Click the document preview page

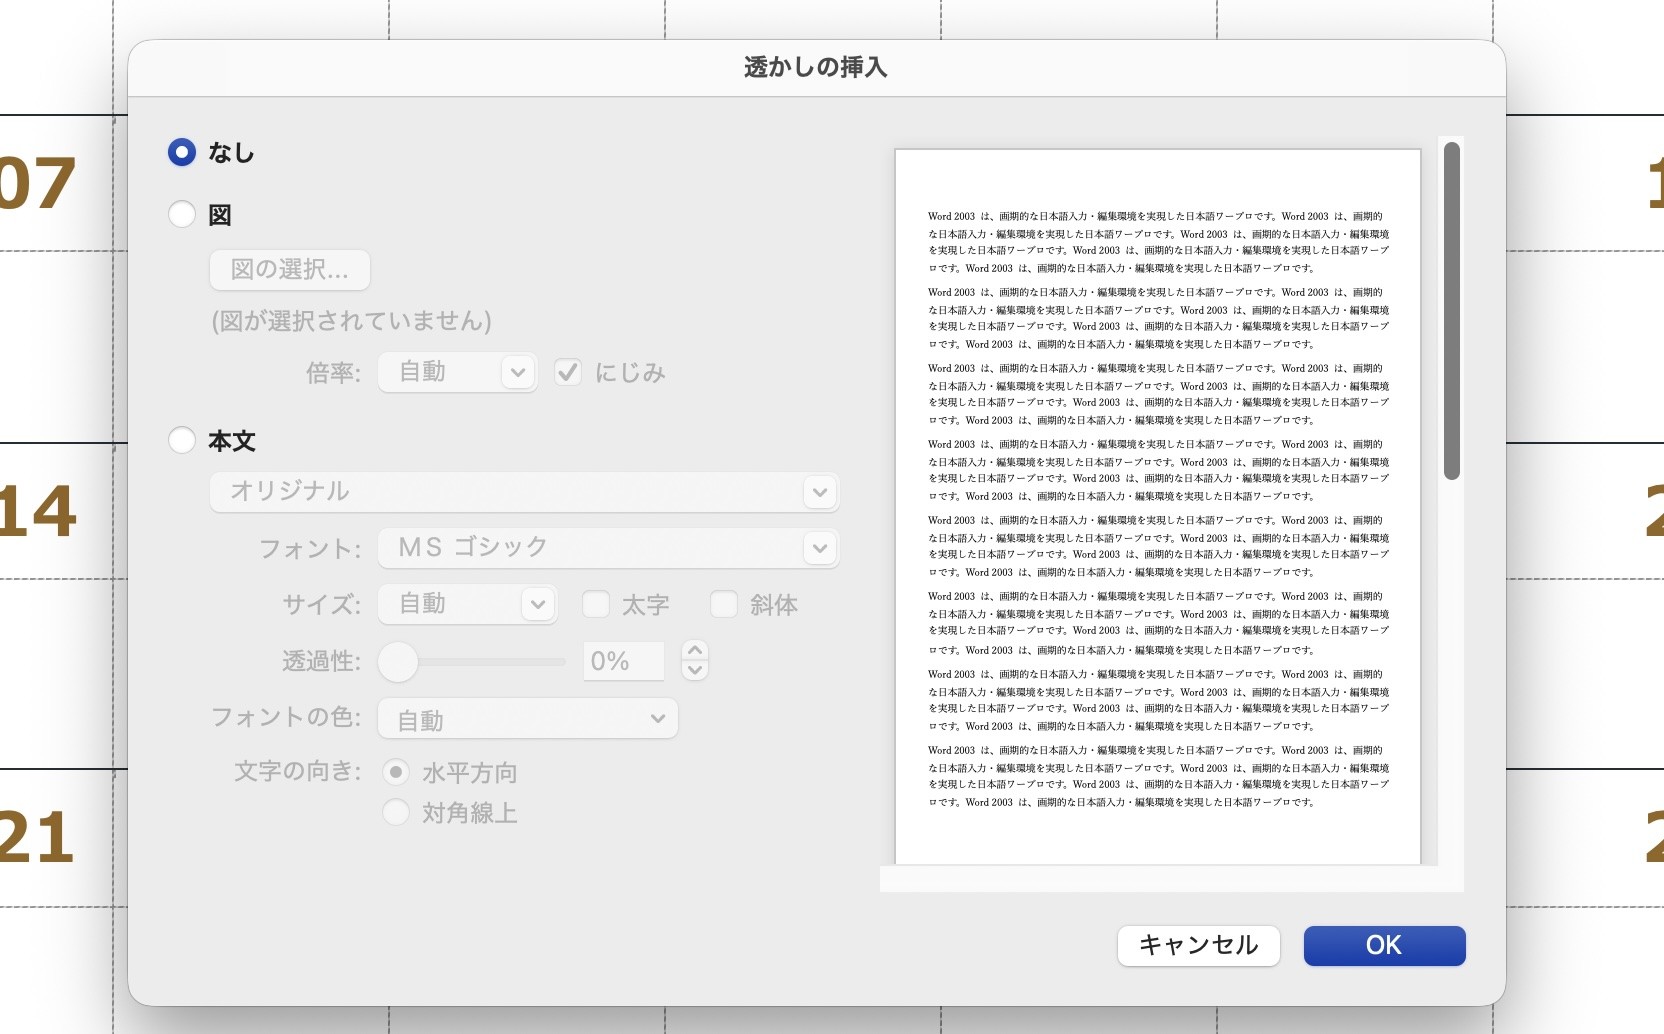[x=1158, y=506]
